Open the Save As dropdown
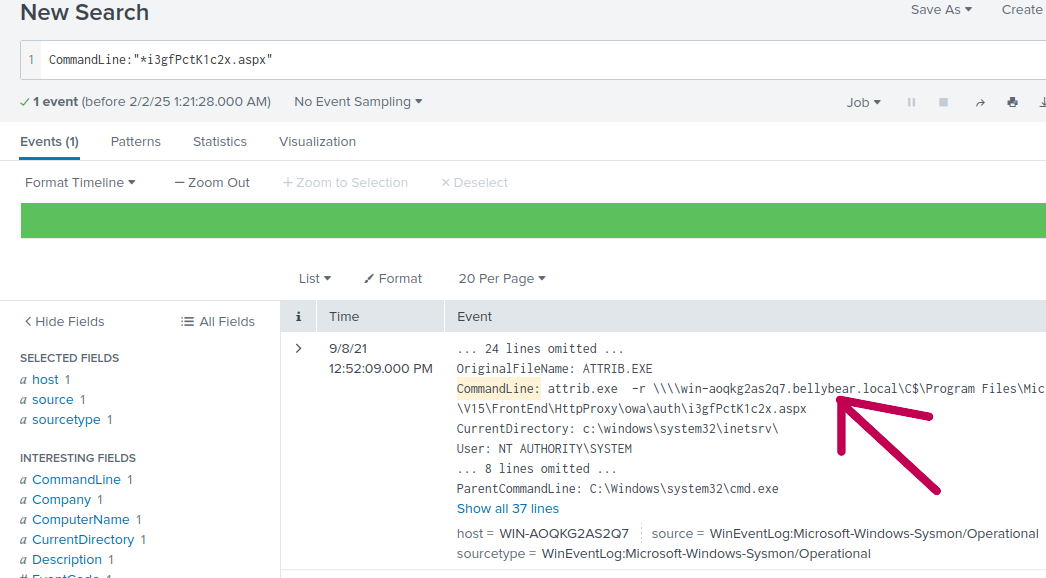Screen dimensions: 1046x578 tap(940, 10)
